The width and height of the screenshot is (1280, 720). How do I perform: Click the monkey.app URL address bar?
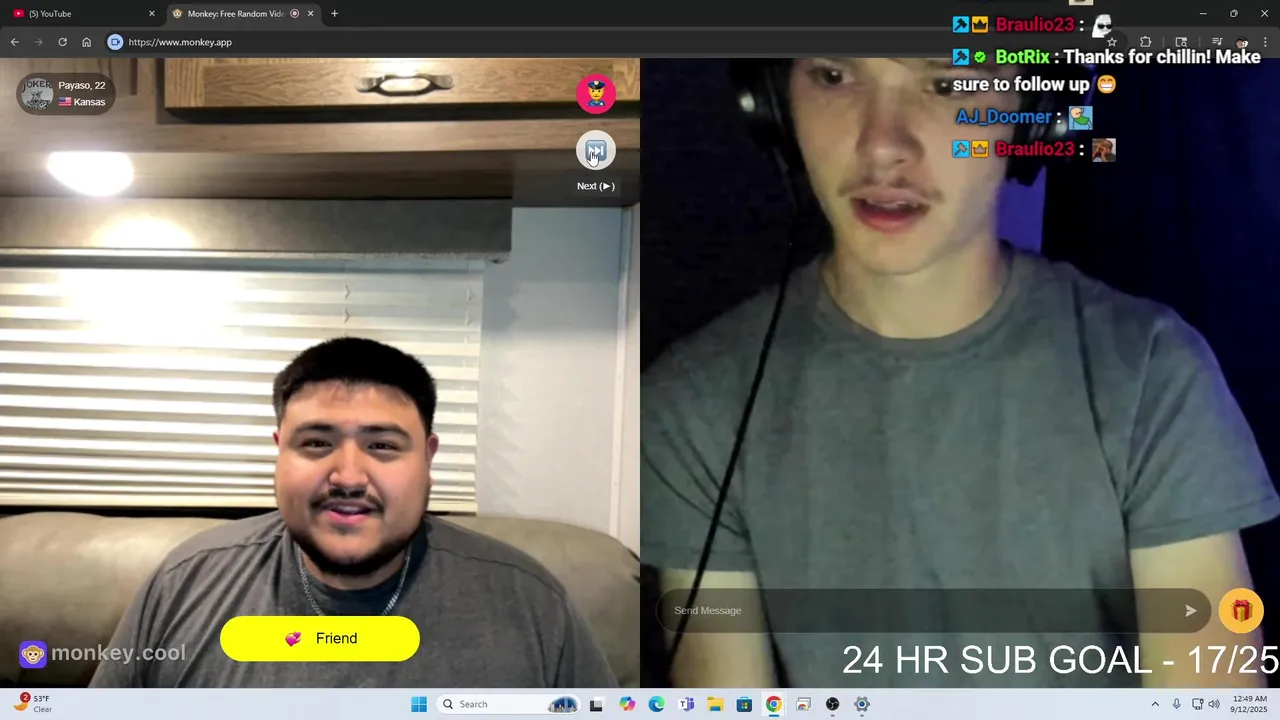[180, 42]
